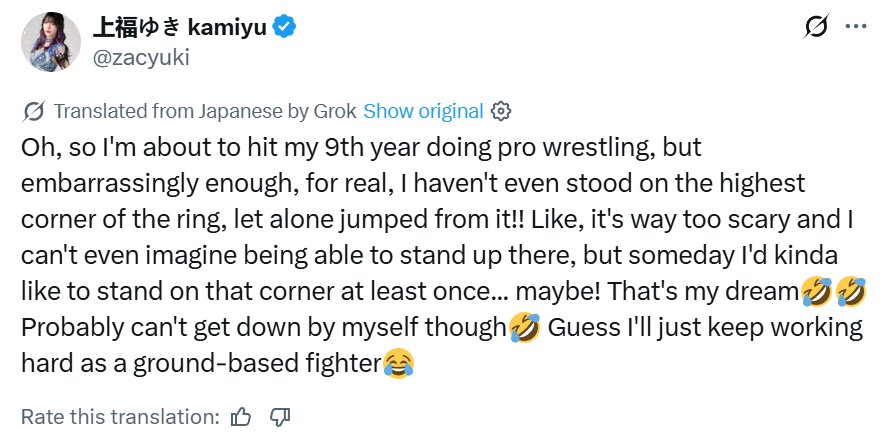This screenshot has height=438, width=892.
Task: Open the three-dot More options menu
Action: [x=856, y=28]
